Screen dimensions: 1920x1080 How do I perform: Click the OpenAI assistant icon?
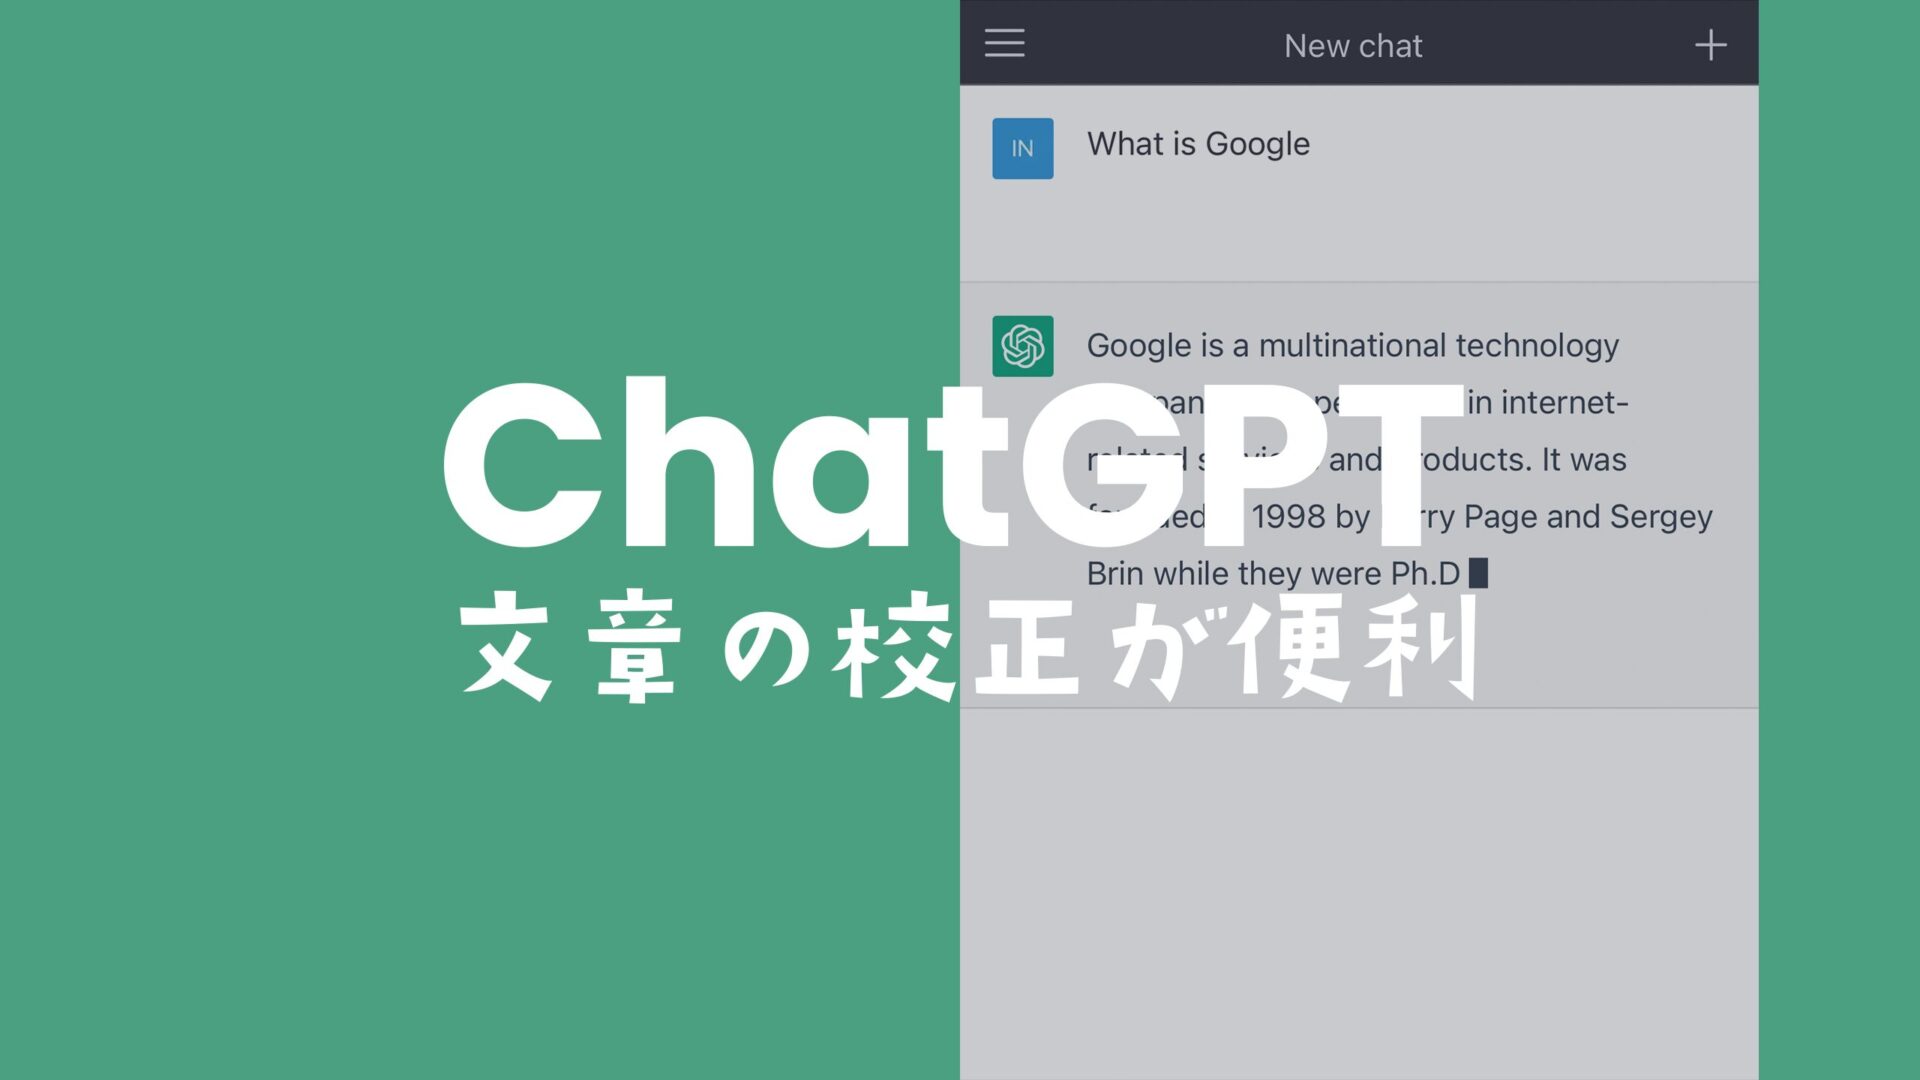point(1023,344)
